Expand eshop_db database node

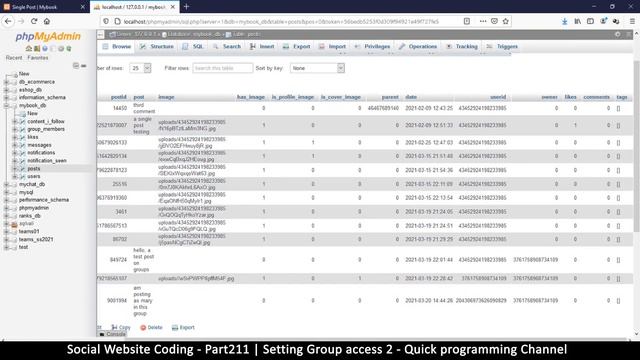[6, 90]
